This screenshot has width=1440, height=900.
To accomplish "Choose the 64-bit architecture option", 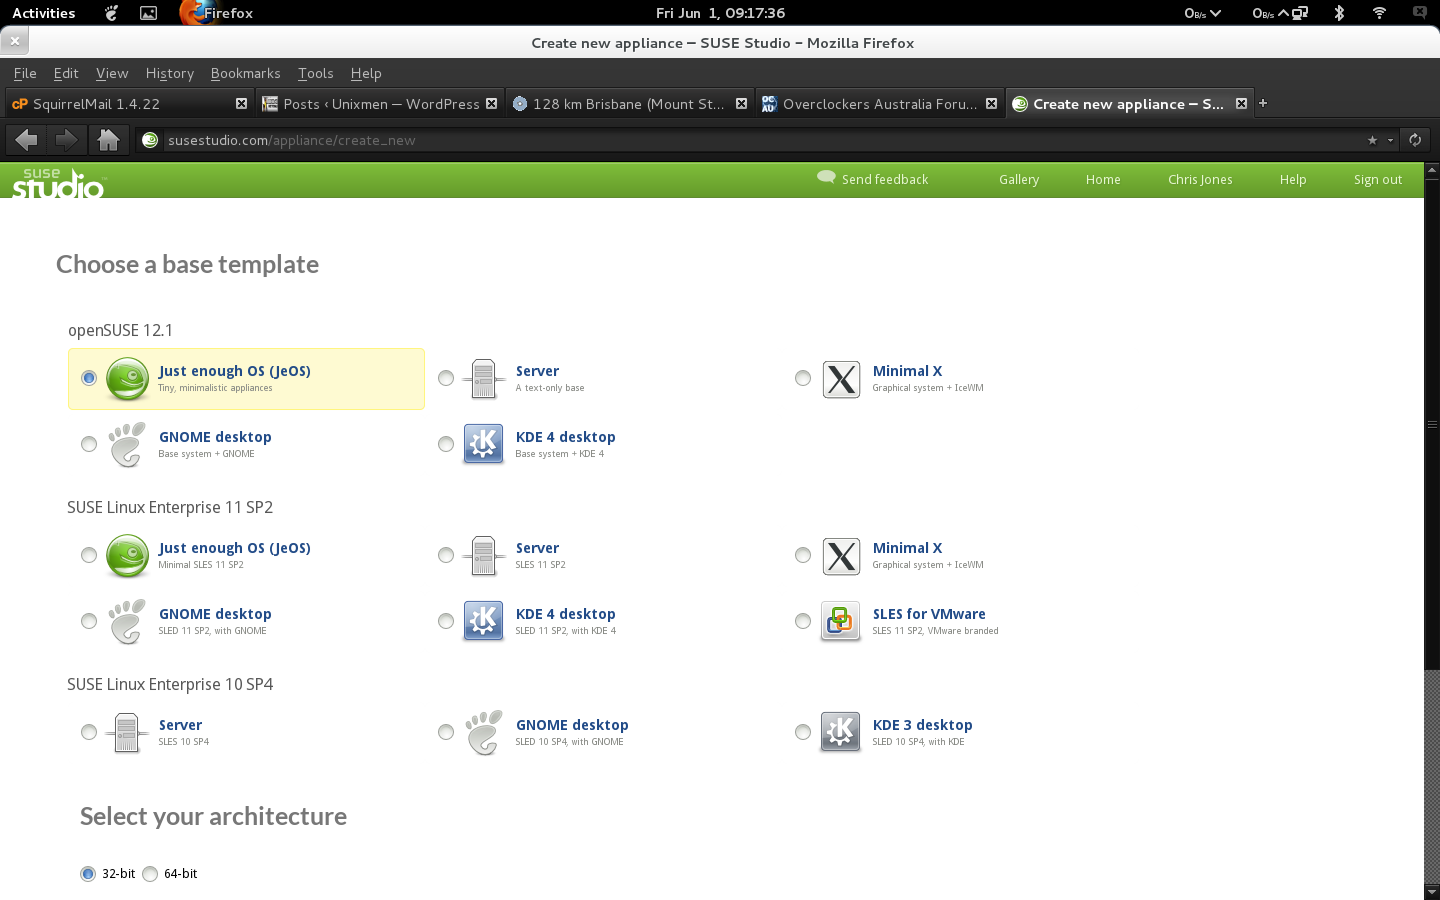I will pyautogui.click(x=150, y=874).
